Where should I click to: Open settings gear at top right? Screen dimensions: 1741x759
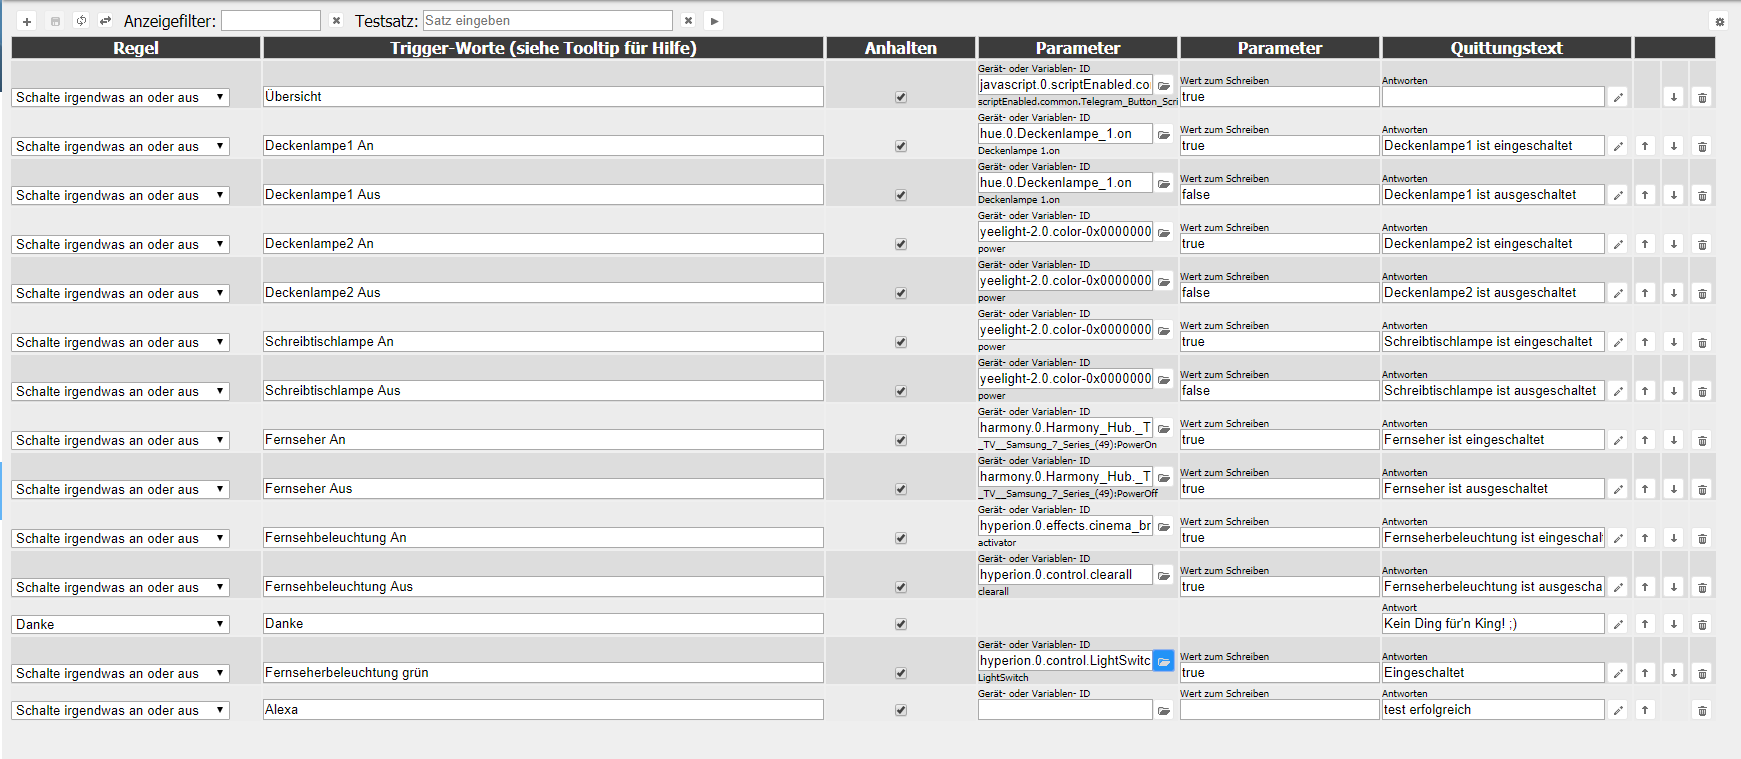1720,21
